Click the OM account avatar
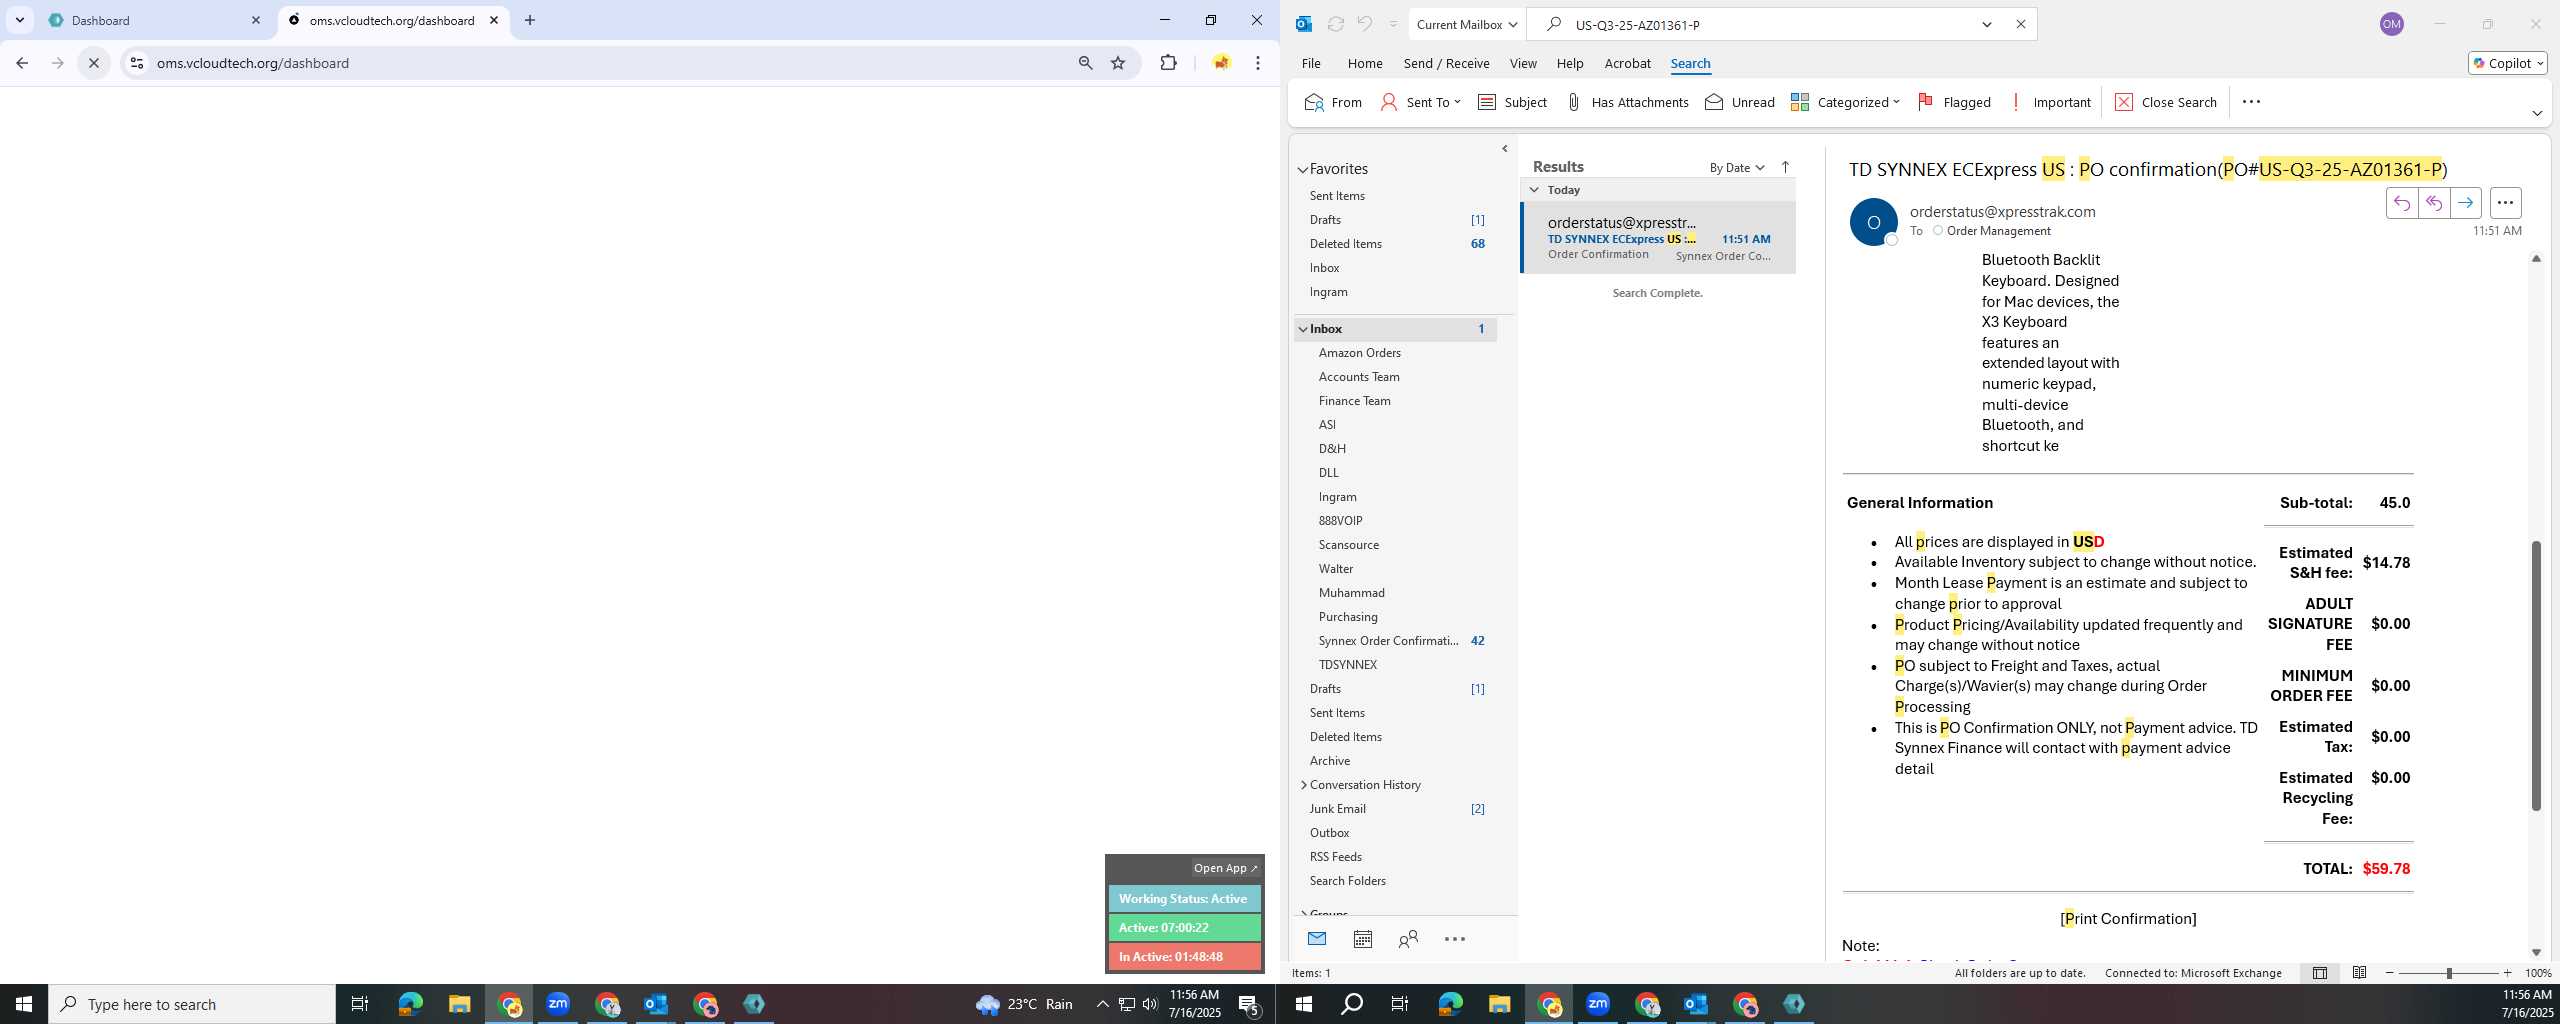The width and height of the screenshot is (2560, 1024). tap(2392, 24)
